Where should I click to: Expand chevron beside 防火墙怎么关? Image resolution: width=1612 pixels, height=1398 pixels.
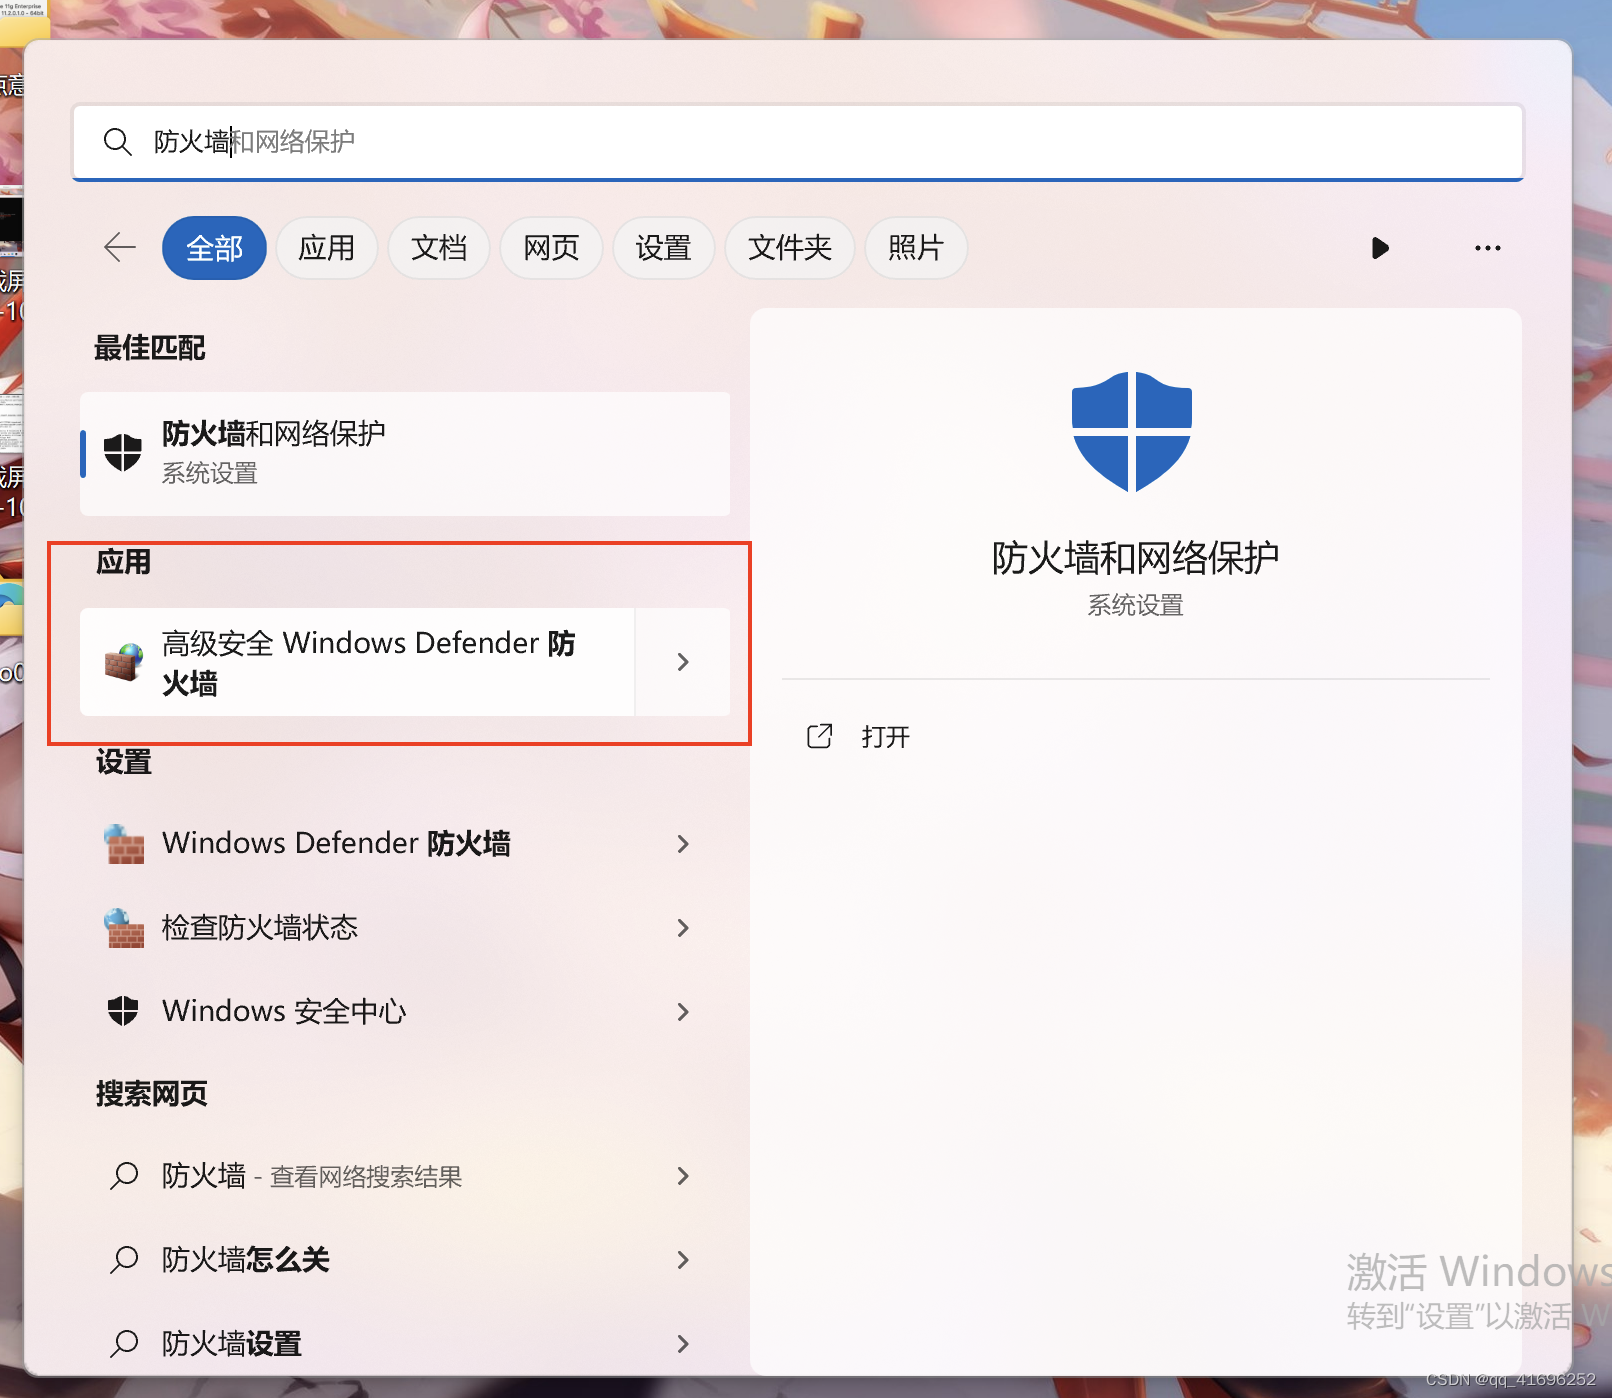click(683, 1260)
